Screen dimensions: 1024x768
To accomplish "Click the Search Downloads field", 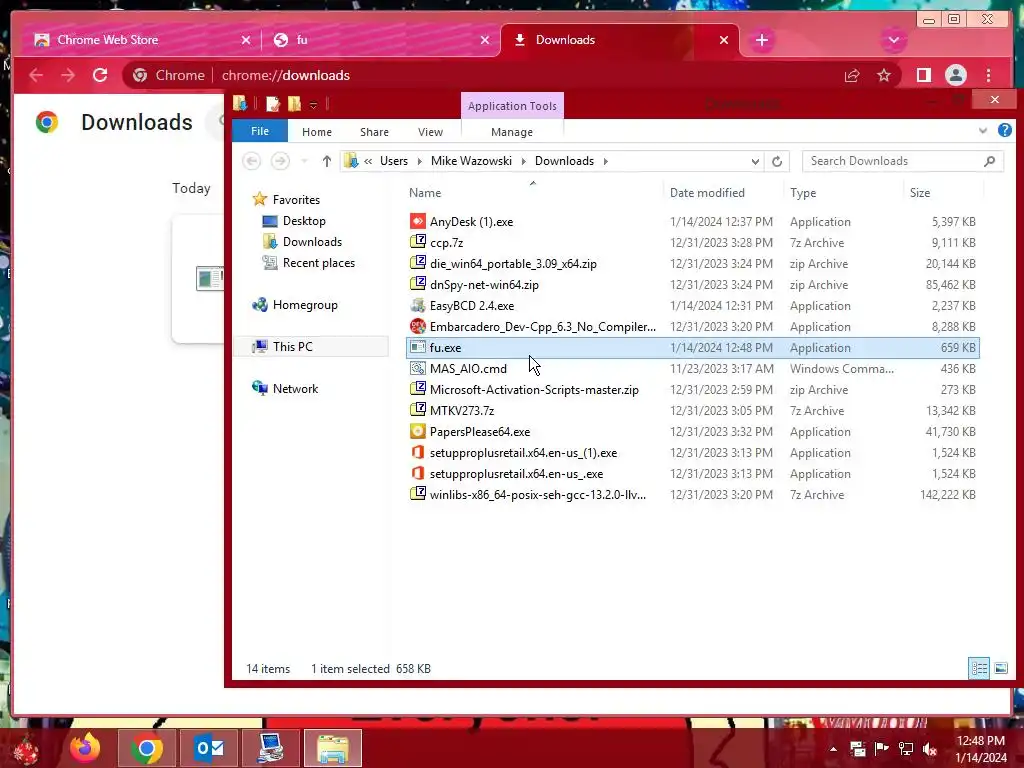I will (x=902, y=161).
